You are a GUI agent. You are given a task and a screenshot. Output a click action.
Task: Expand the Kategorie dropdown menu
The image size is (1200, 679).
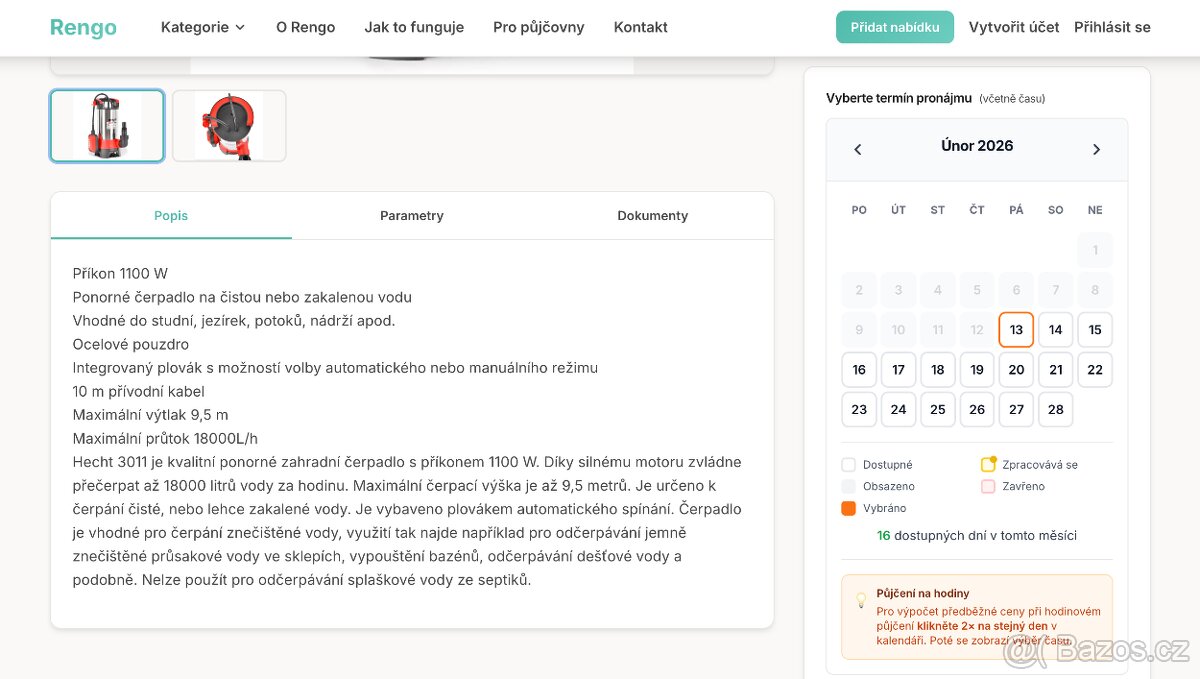[x=203, y=27]
